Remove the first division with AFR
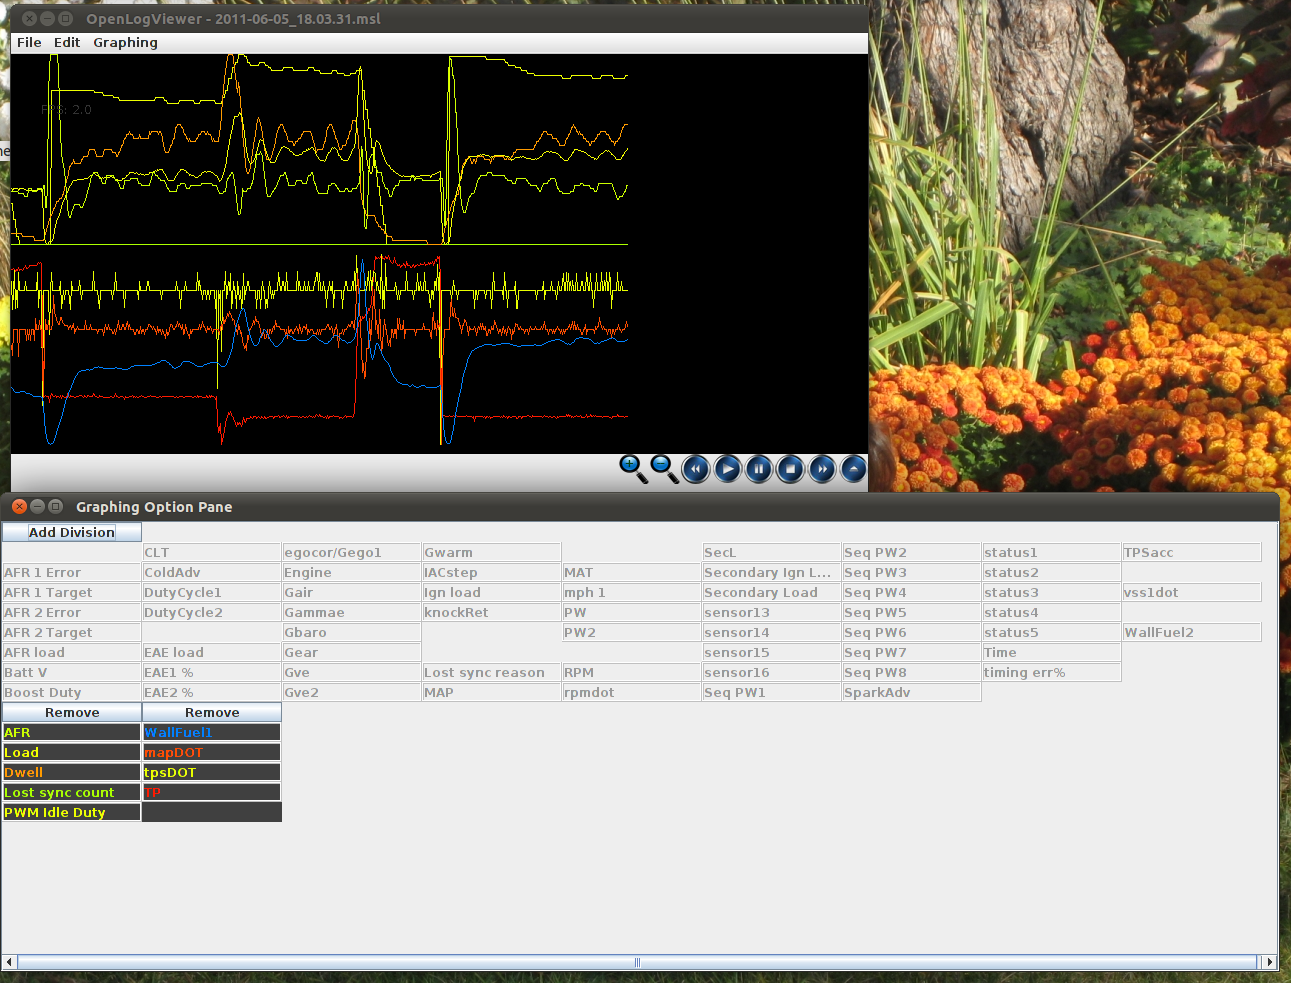The width and height of the screenshot is (1291, 983). 72,712
